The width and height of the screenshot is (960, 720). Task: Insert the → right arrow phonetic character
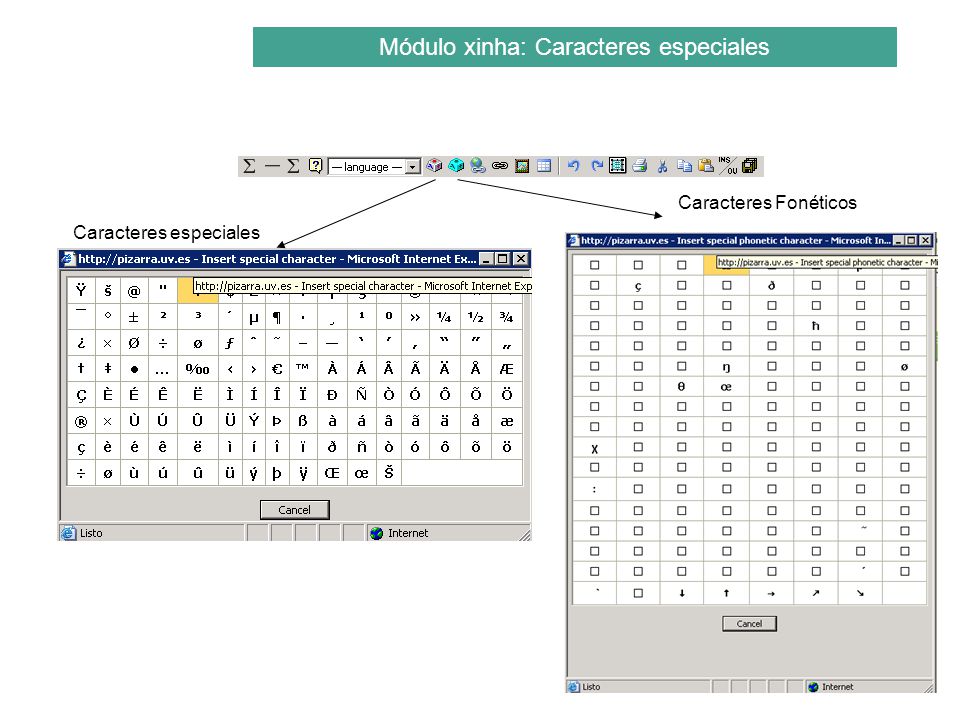coord(771,593)
